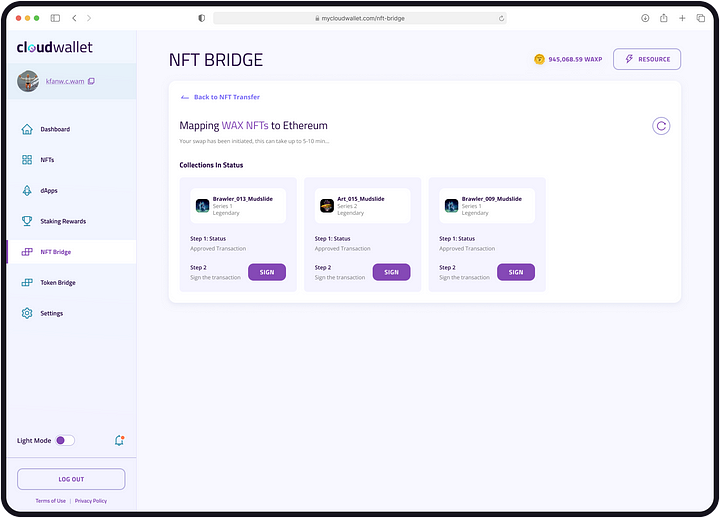Screen dimensions: 720x518
Task: Go forward in browser history
Action: [x=89, y=18]
